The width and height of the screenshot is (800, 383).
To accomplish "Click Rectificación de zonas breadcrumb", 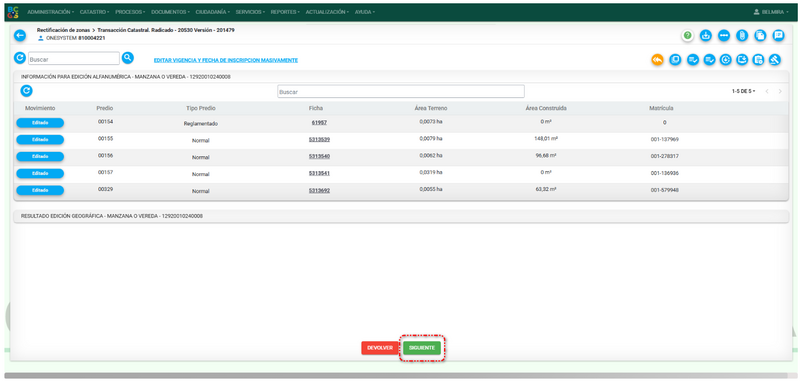I will pyautogui.click(x=63, y=30).
